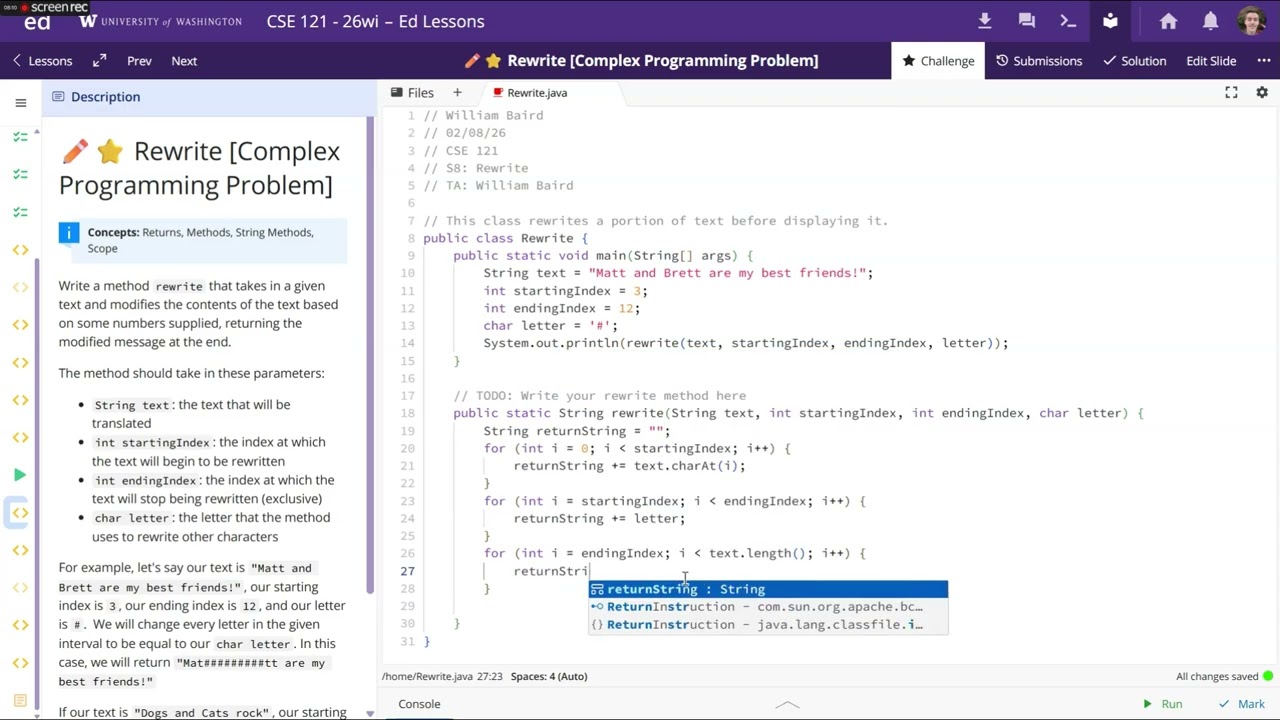Click the blue info icon beside Concepts
This screenshot has width=1280, height=720.
tap(69, 233)
